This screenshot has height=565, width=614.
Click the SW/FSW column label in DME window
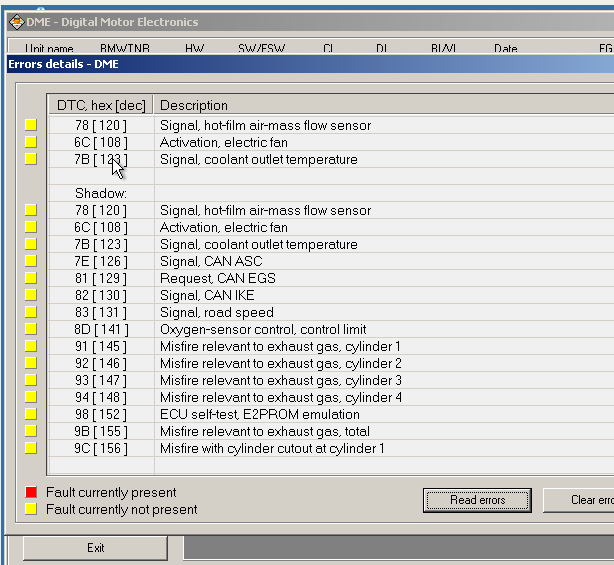tap(262, 49)
